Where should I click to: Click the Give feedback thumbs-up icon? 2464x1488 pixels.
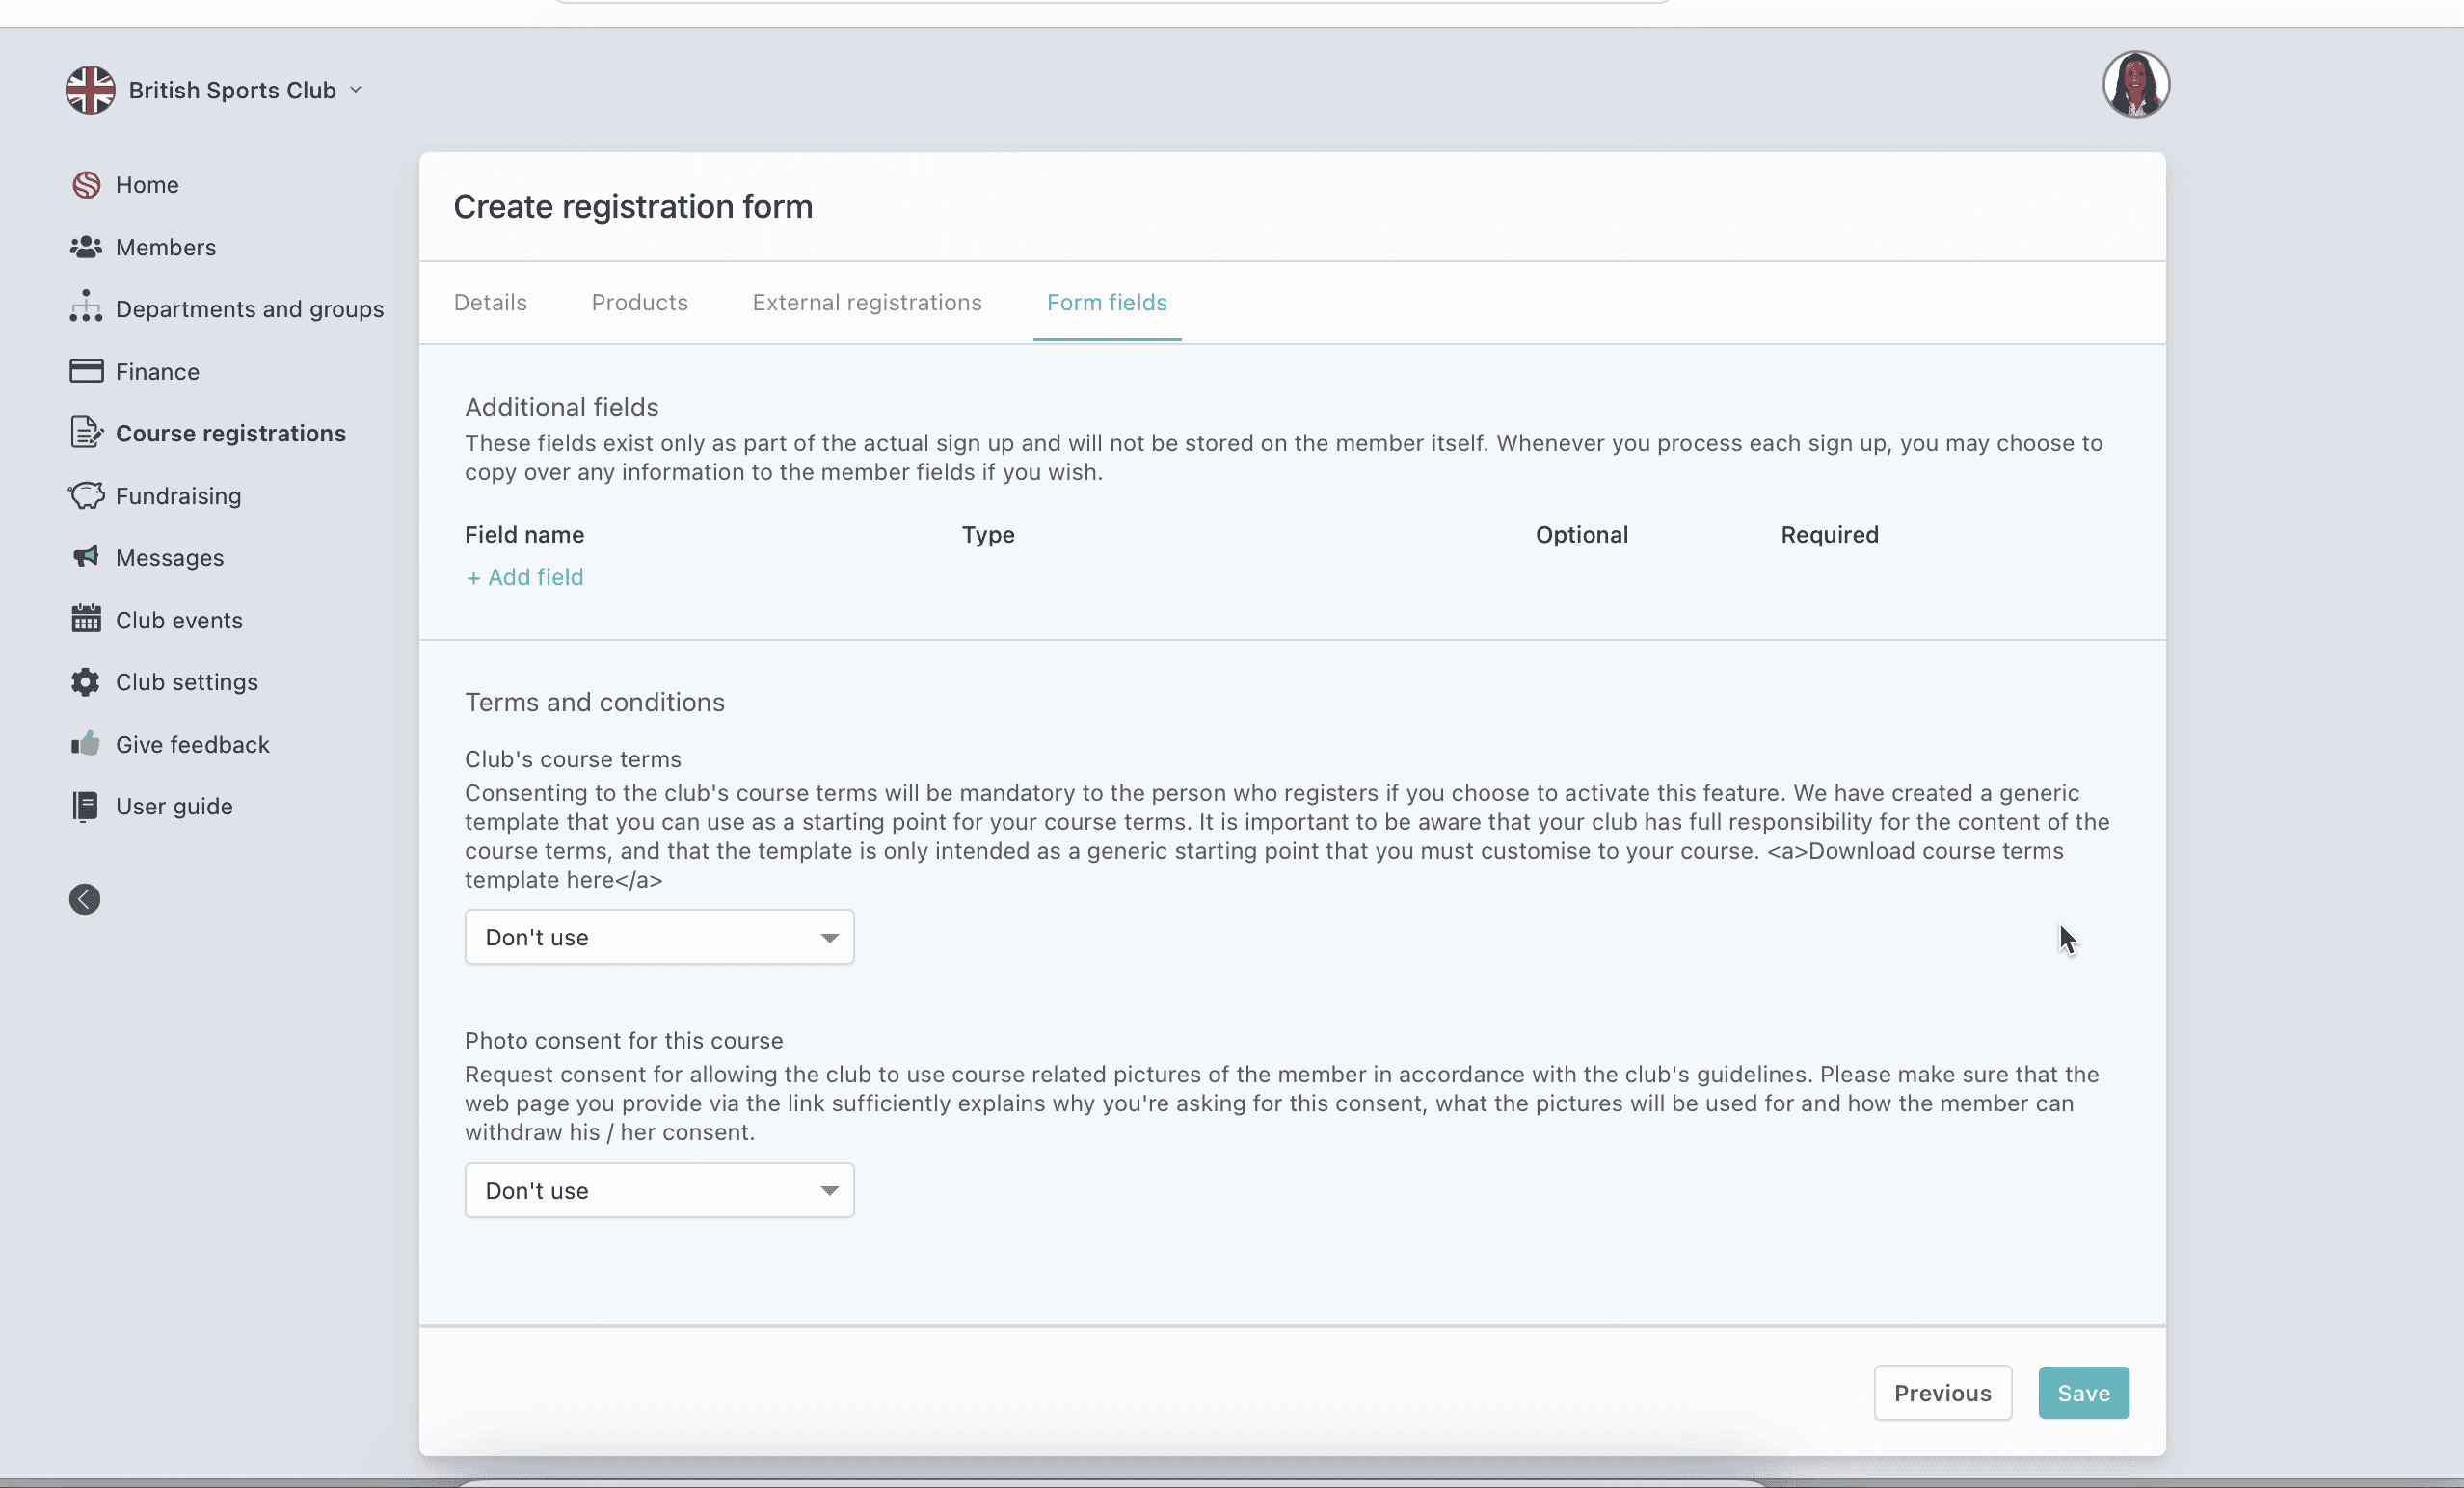(x=86, y=744)
